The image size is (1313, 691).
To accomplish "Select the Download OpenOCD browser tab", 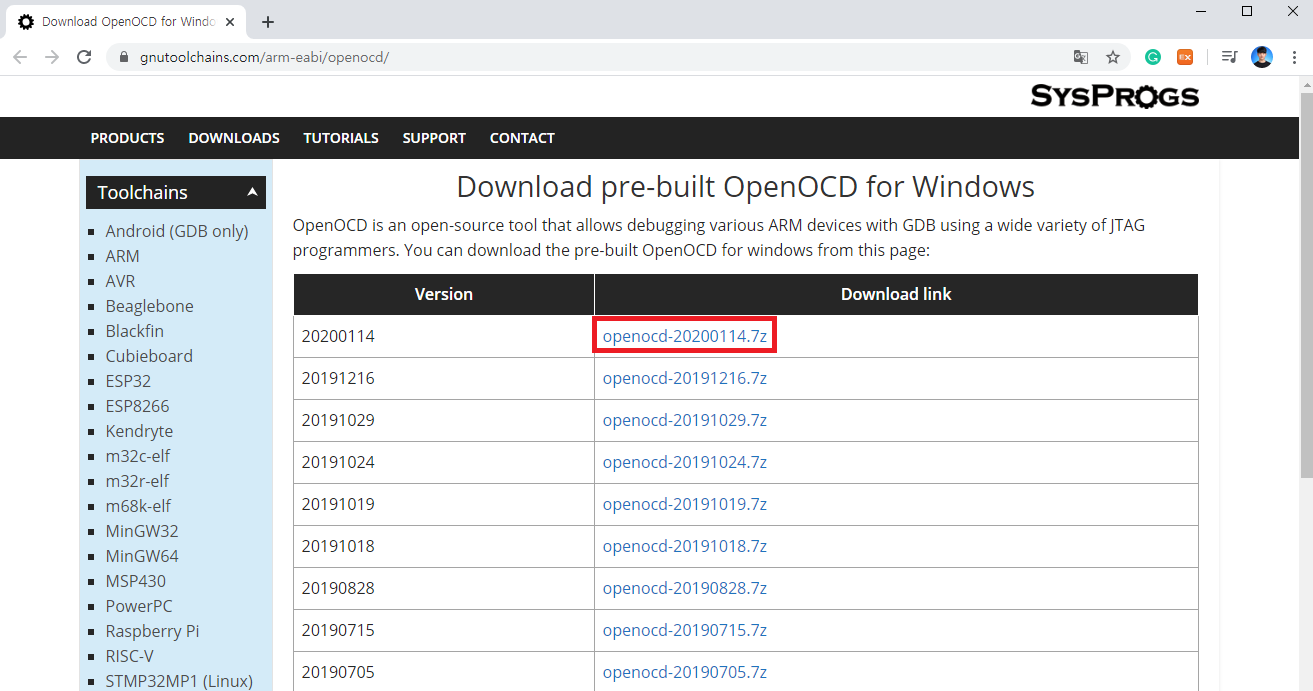I will (128, 22).
